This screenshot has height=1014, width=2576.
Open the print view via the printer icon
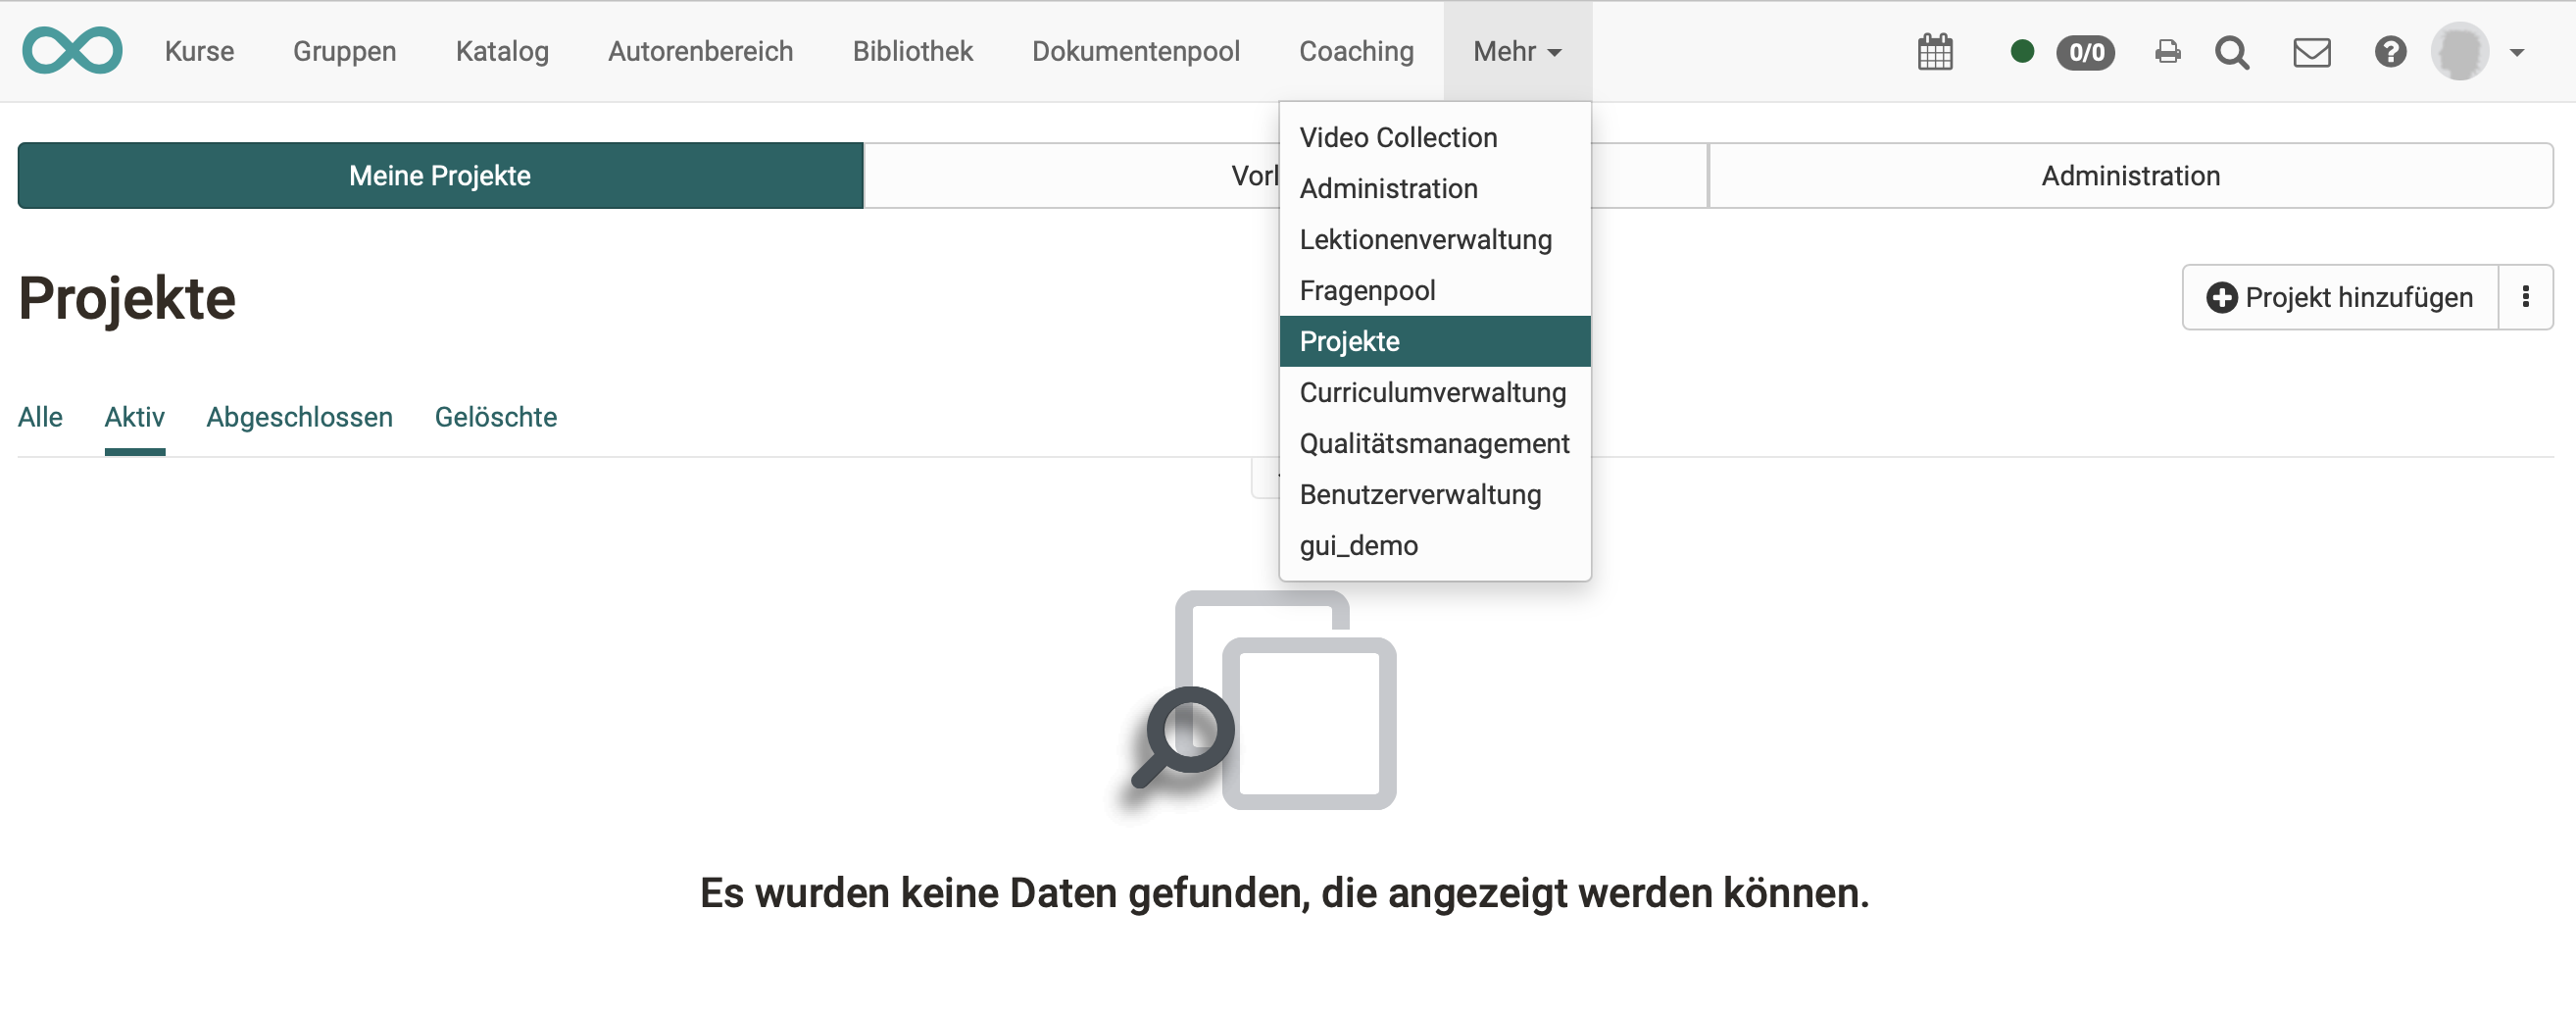[x=2167, y=51]
